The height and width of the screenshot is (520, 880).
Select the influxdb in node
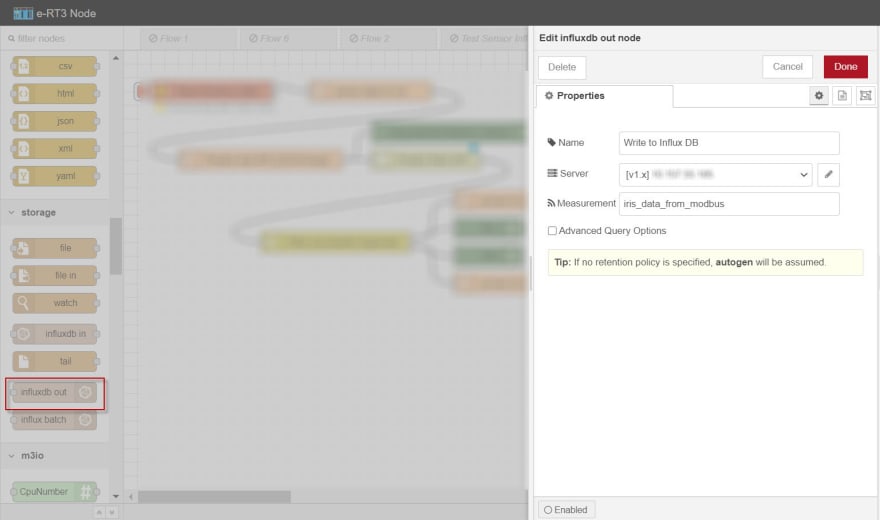click(x=54, y=334)
